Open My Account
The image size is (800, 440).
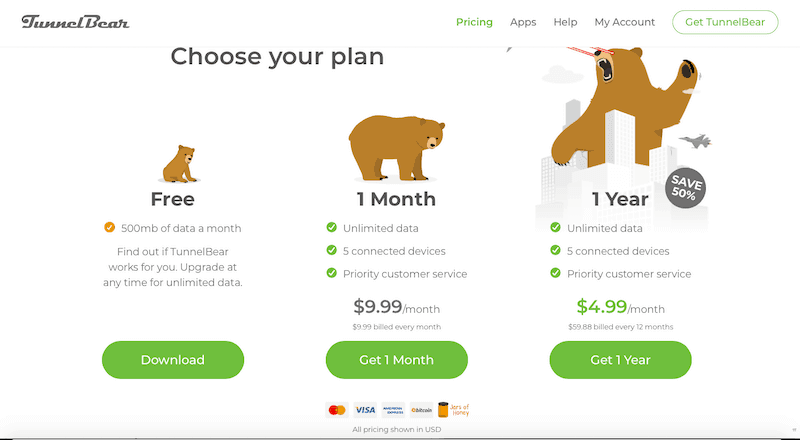click(x=624, y=22)
